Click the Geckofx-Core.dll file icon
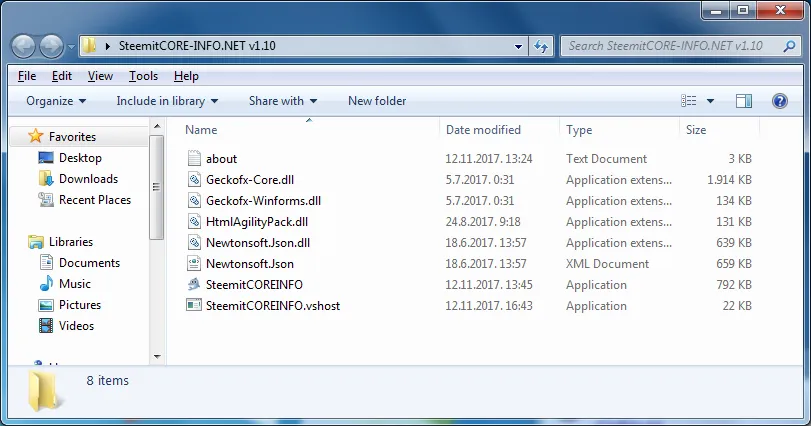Viewport: 811px width, 426px height. tap(194, 179)
